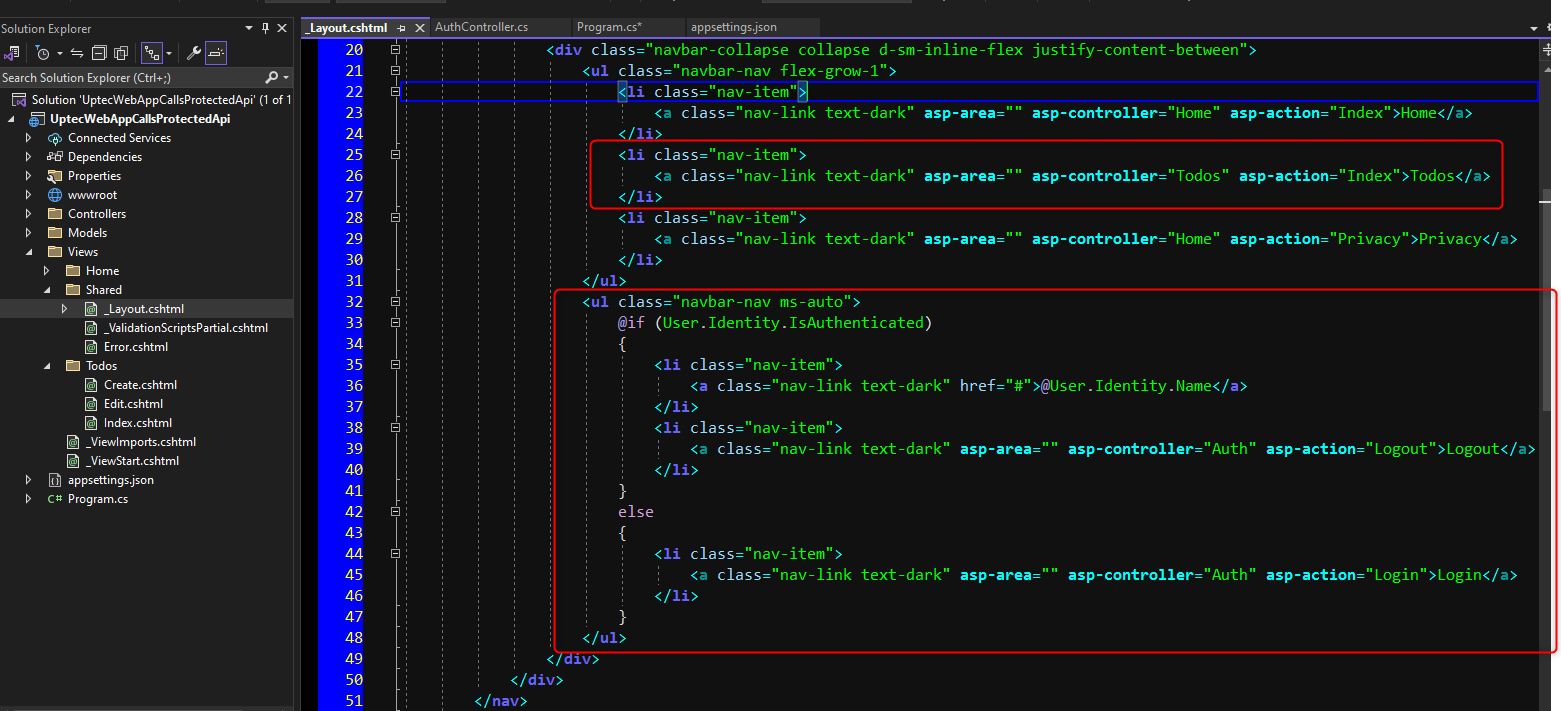
Task: Expand the Controllers folder
Action: 29,214
